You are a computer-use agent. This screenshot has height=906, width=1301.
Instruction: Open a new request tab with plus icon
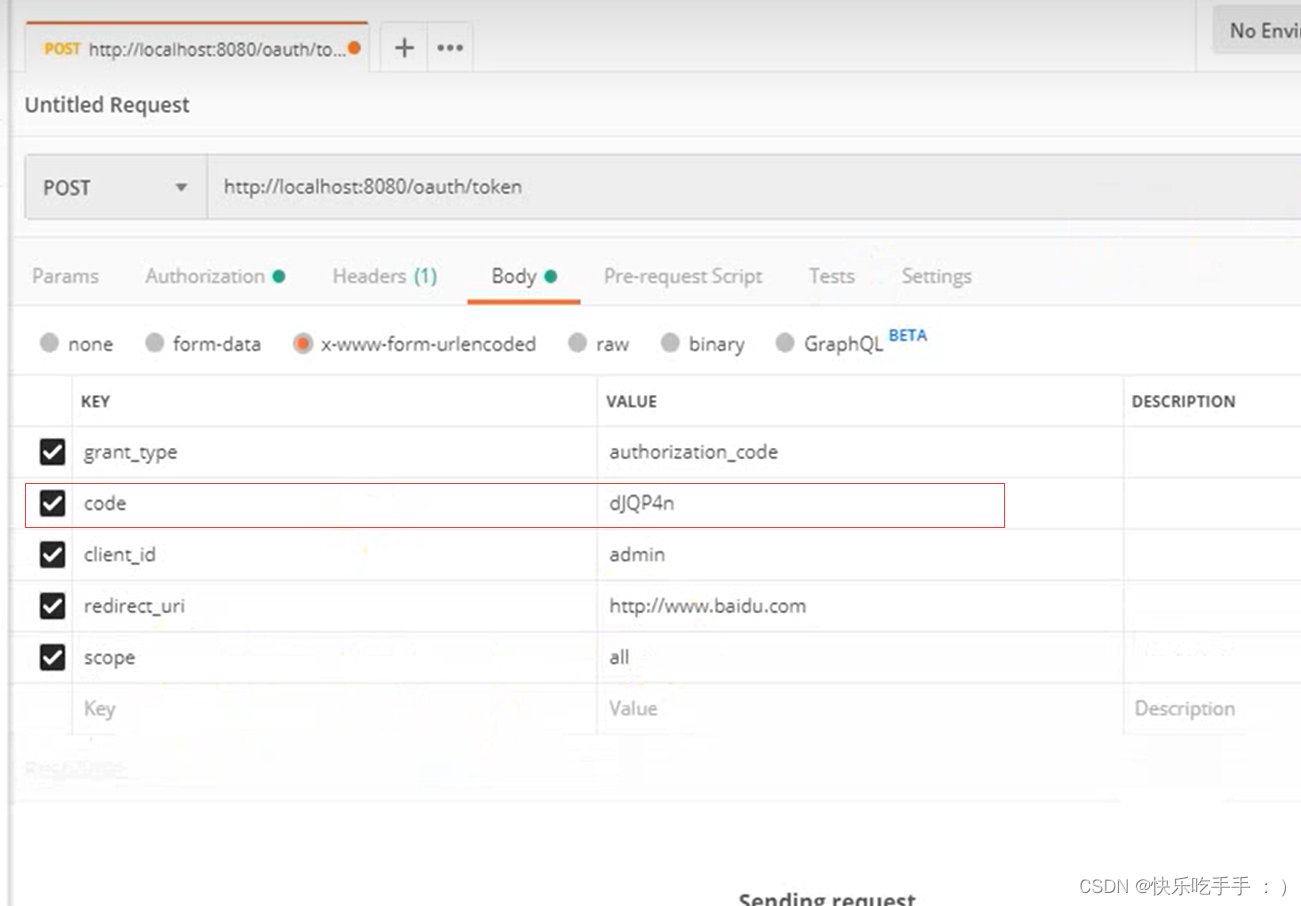click(x=403, y=47)
